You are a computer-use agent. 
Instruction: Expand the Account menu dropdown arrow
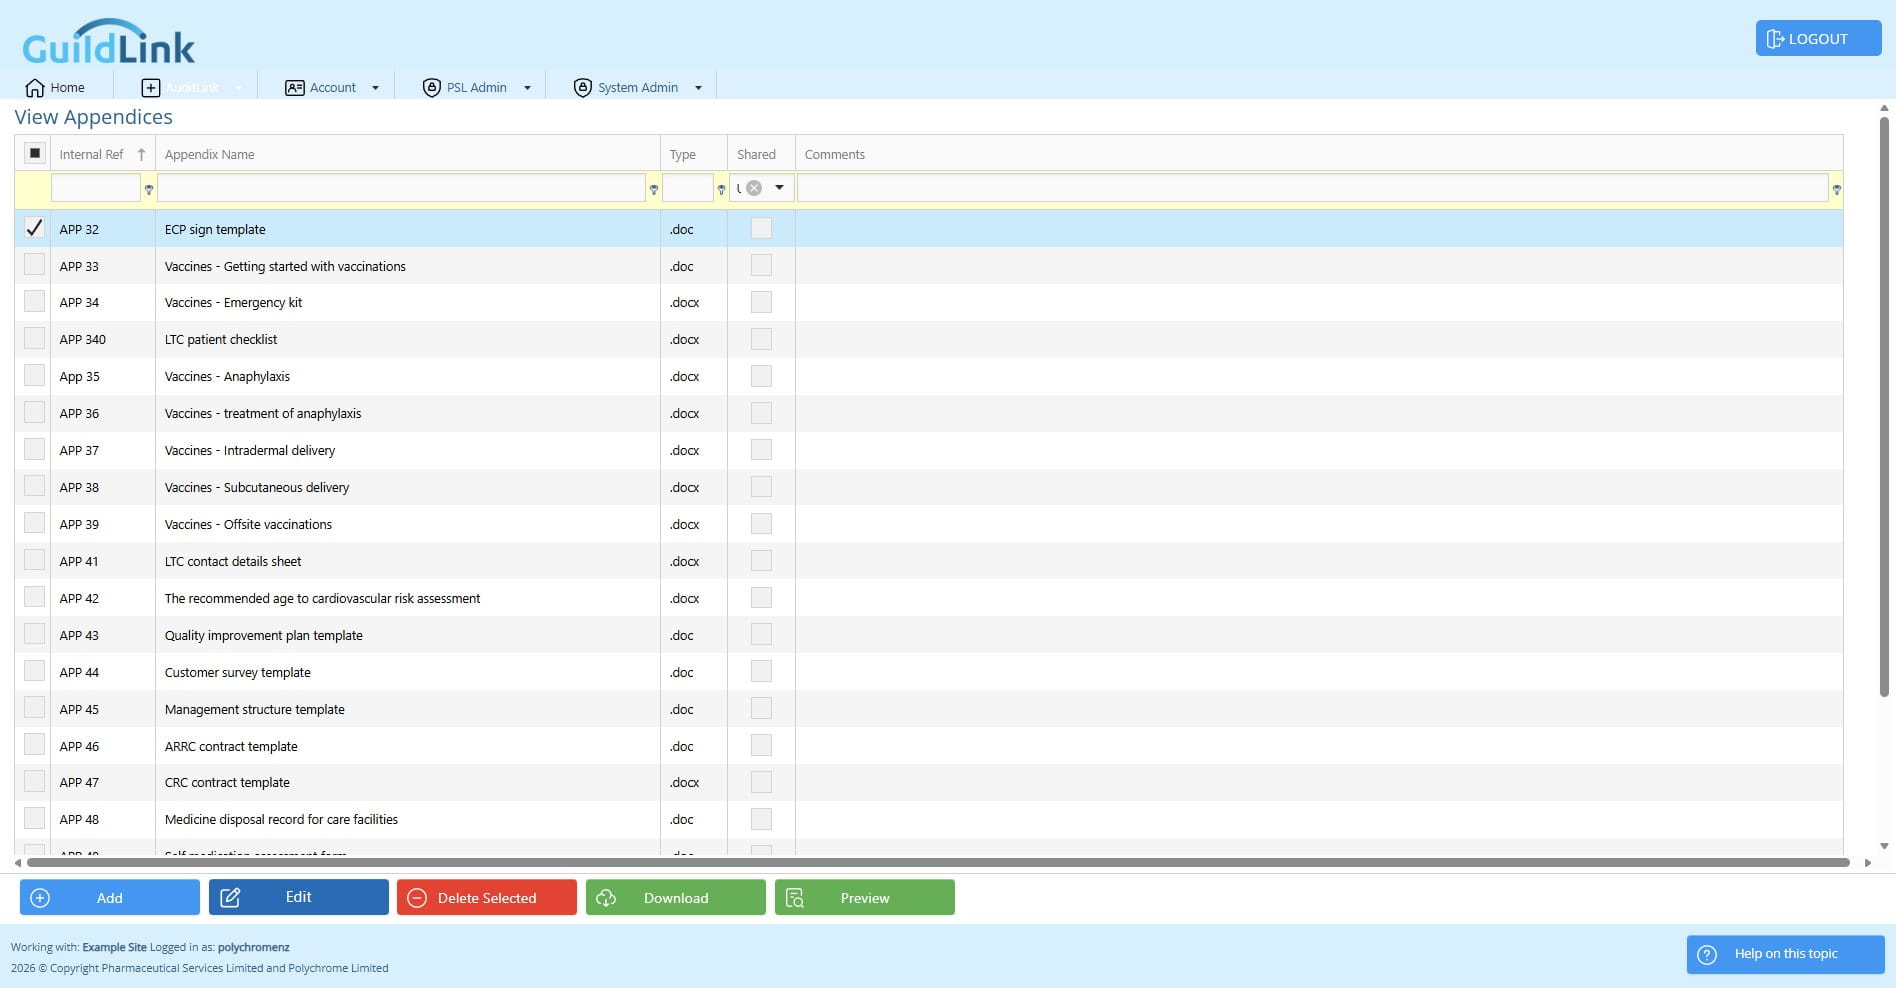(375, 88)
